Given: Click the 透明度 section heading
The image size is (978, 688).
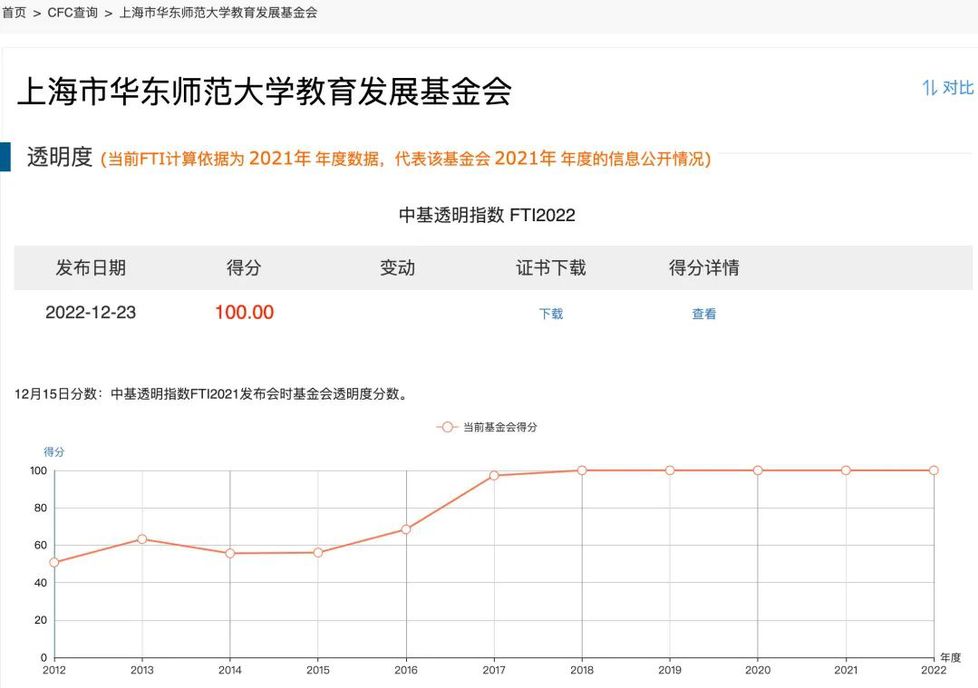Looking at the screenshot, I should point(60,157).
